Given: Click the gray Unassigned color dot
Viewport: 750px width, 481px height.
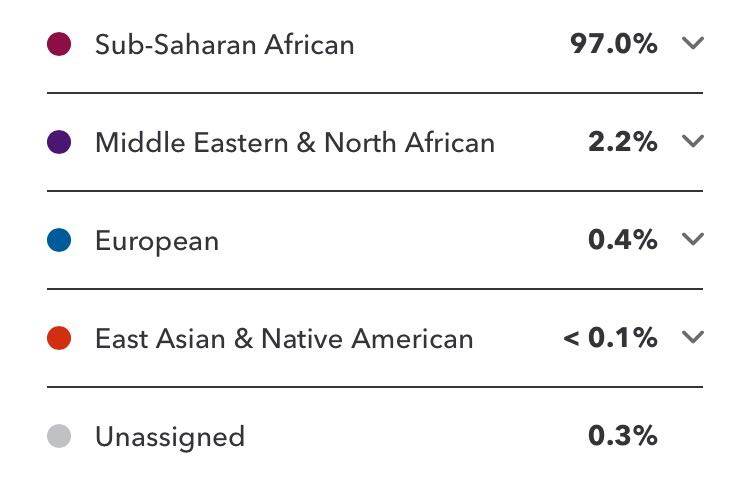Looking at the screenshot, I should point(59,436).
